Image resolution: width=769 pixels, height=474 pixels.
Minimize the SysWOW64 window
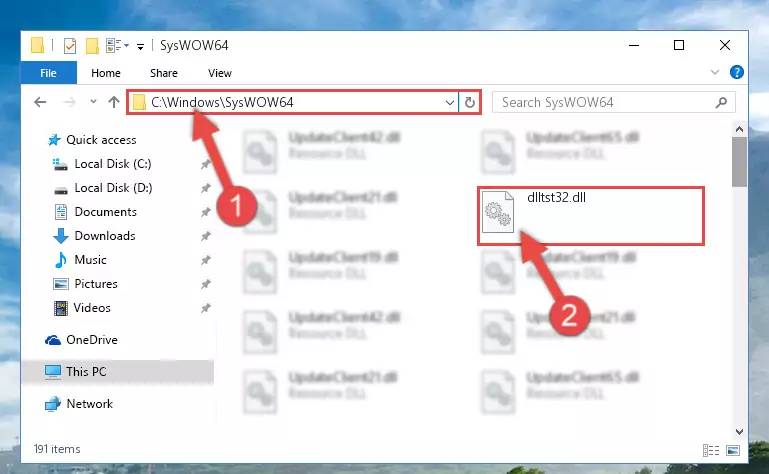click(x=634, y=46)
